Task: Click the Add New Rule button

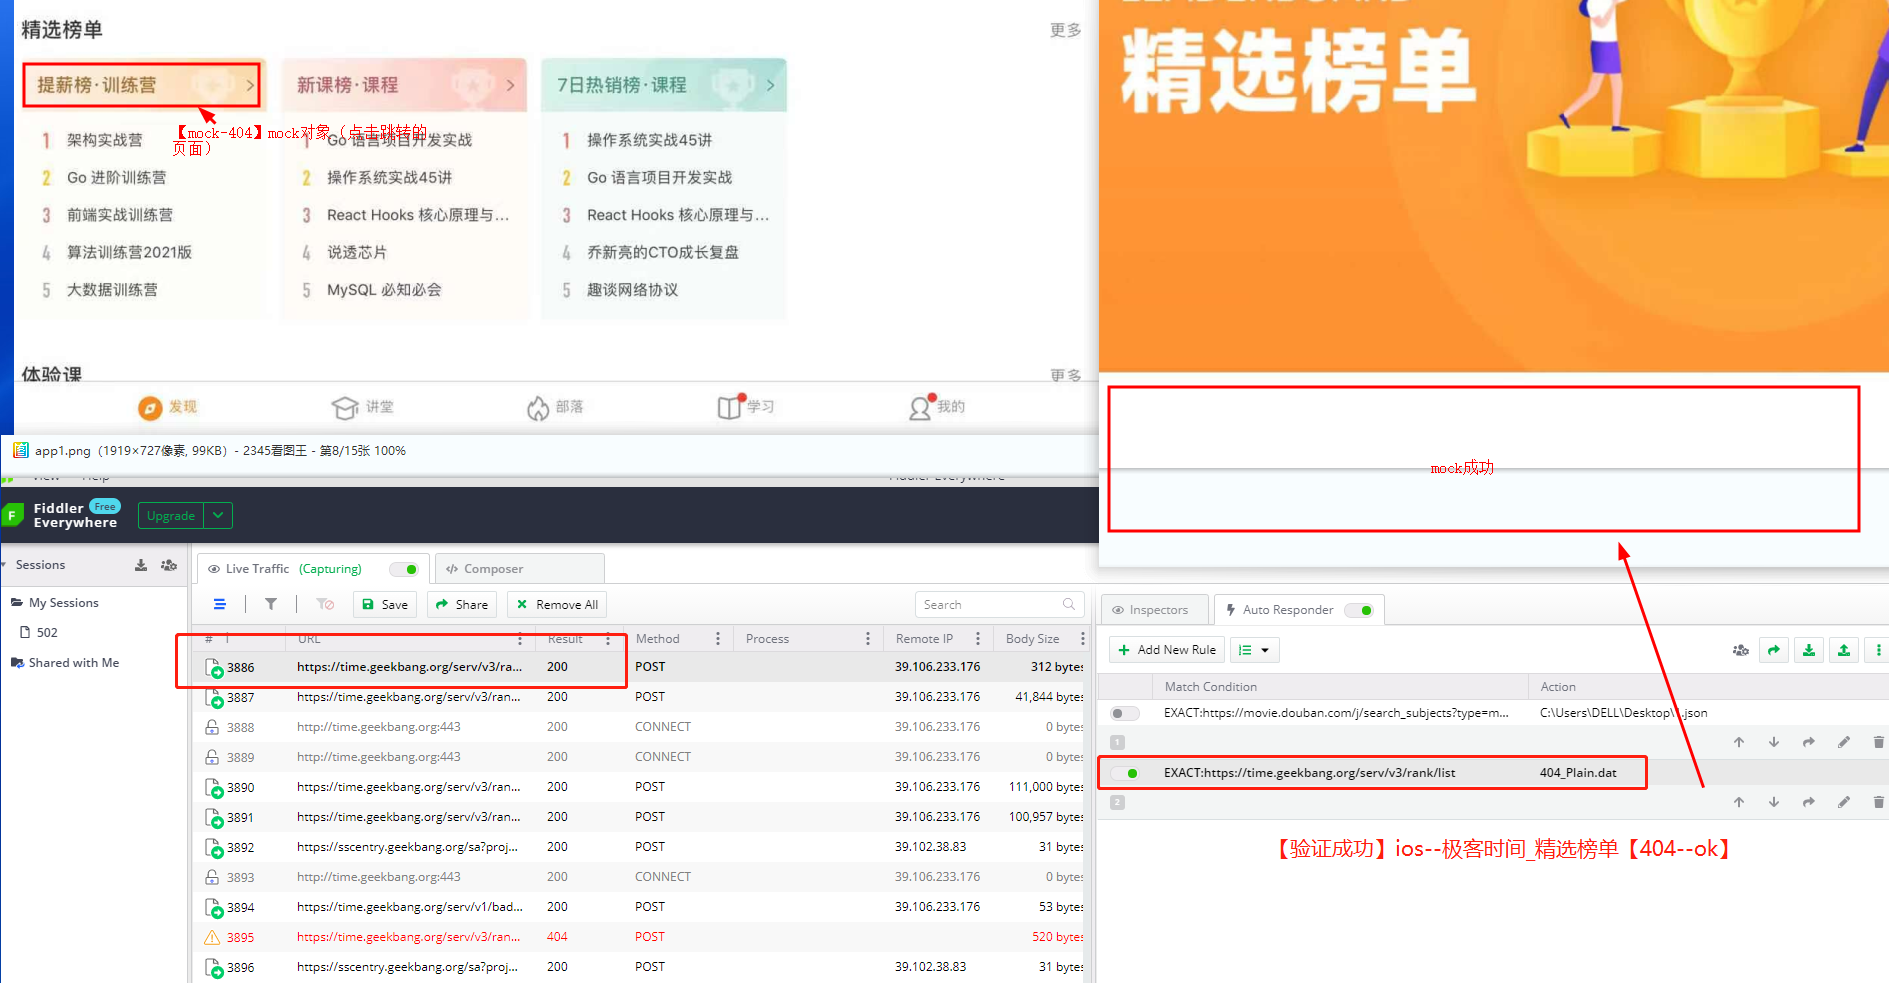Action: coord(1167,650)
